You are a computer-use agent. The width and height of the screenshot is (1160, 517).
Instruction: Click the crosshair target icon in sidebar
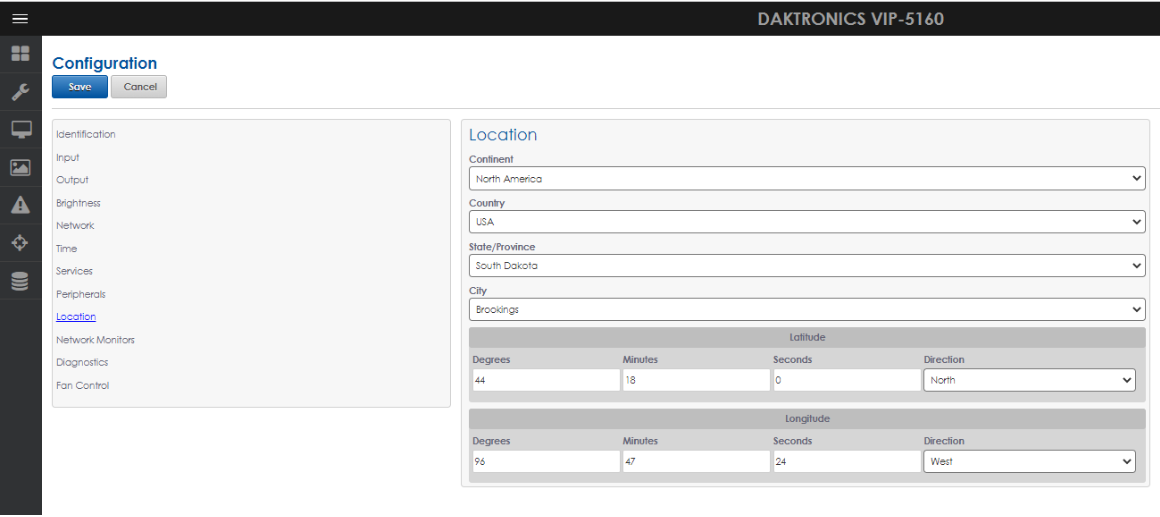click(x=20, y=243)
